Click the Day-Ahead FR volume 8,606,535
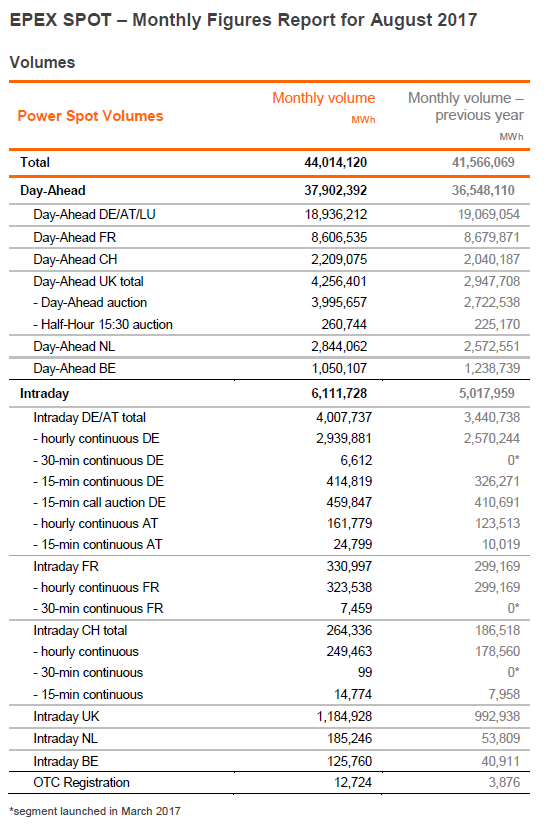This screenshot has width=545, height=826. click(339, 238)
